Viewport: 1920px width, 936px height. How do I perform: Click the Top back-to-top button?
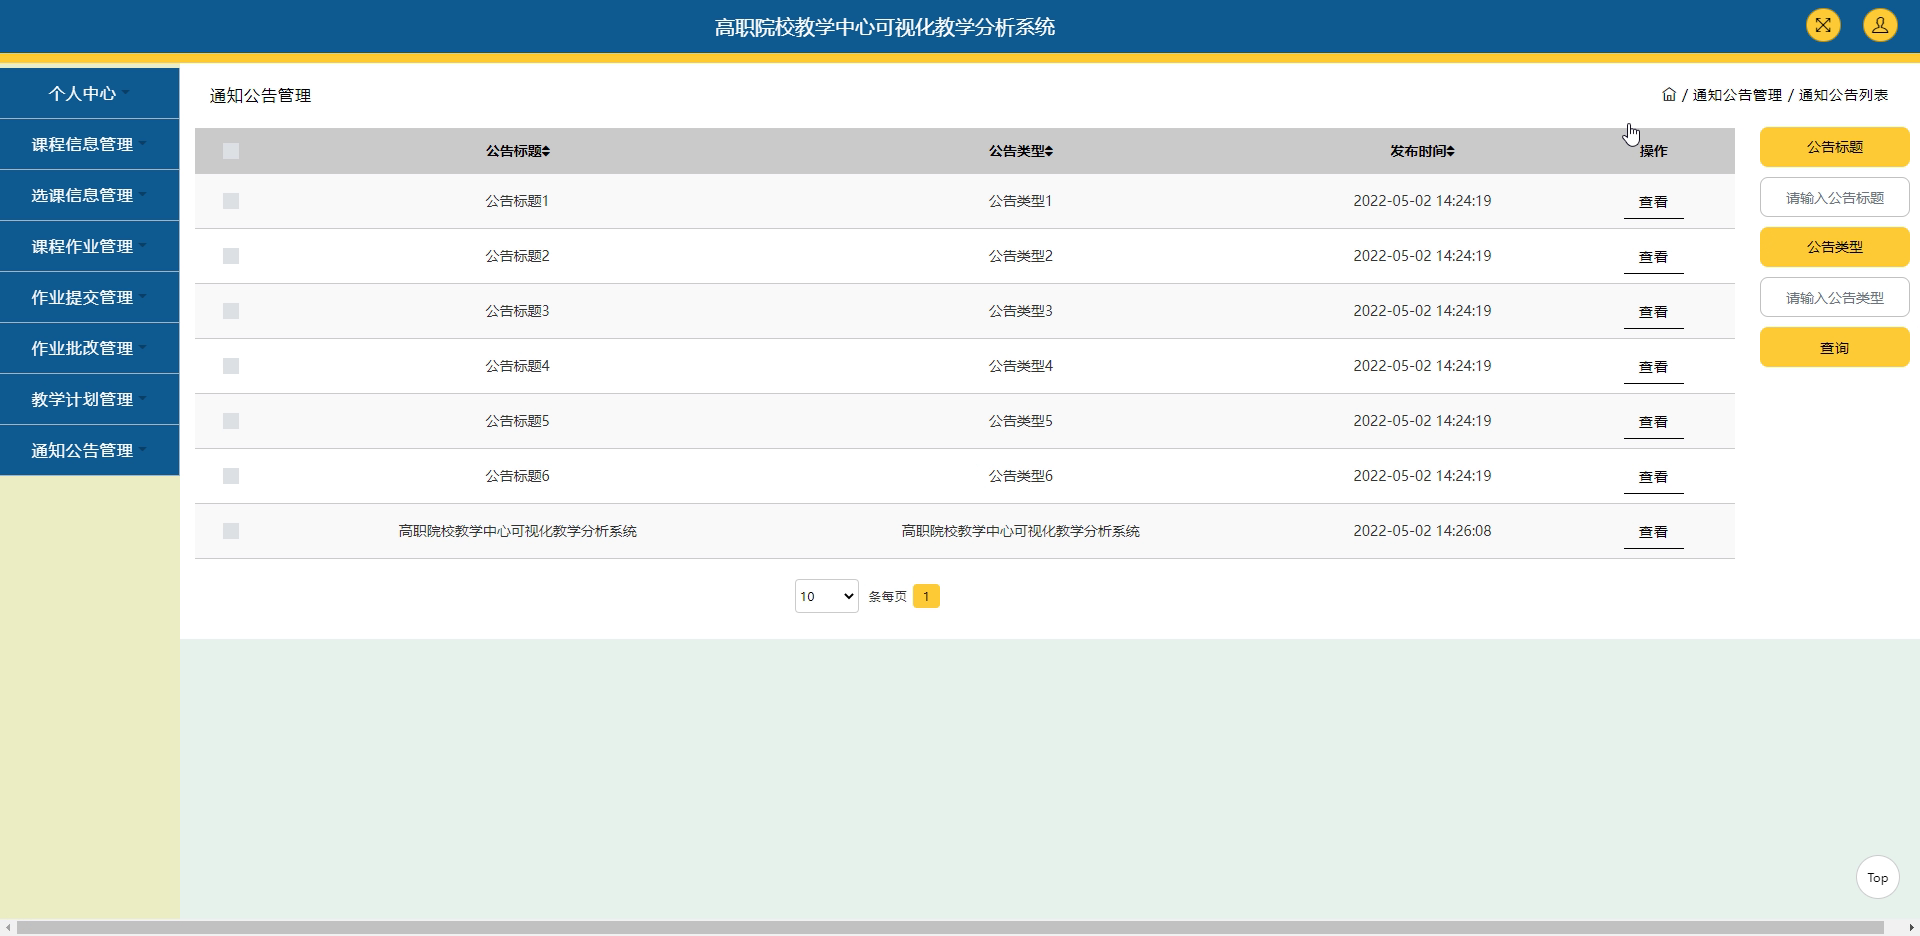coord(1877,878)
